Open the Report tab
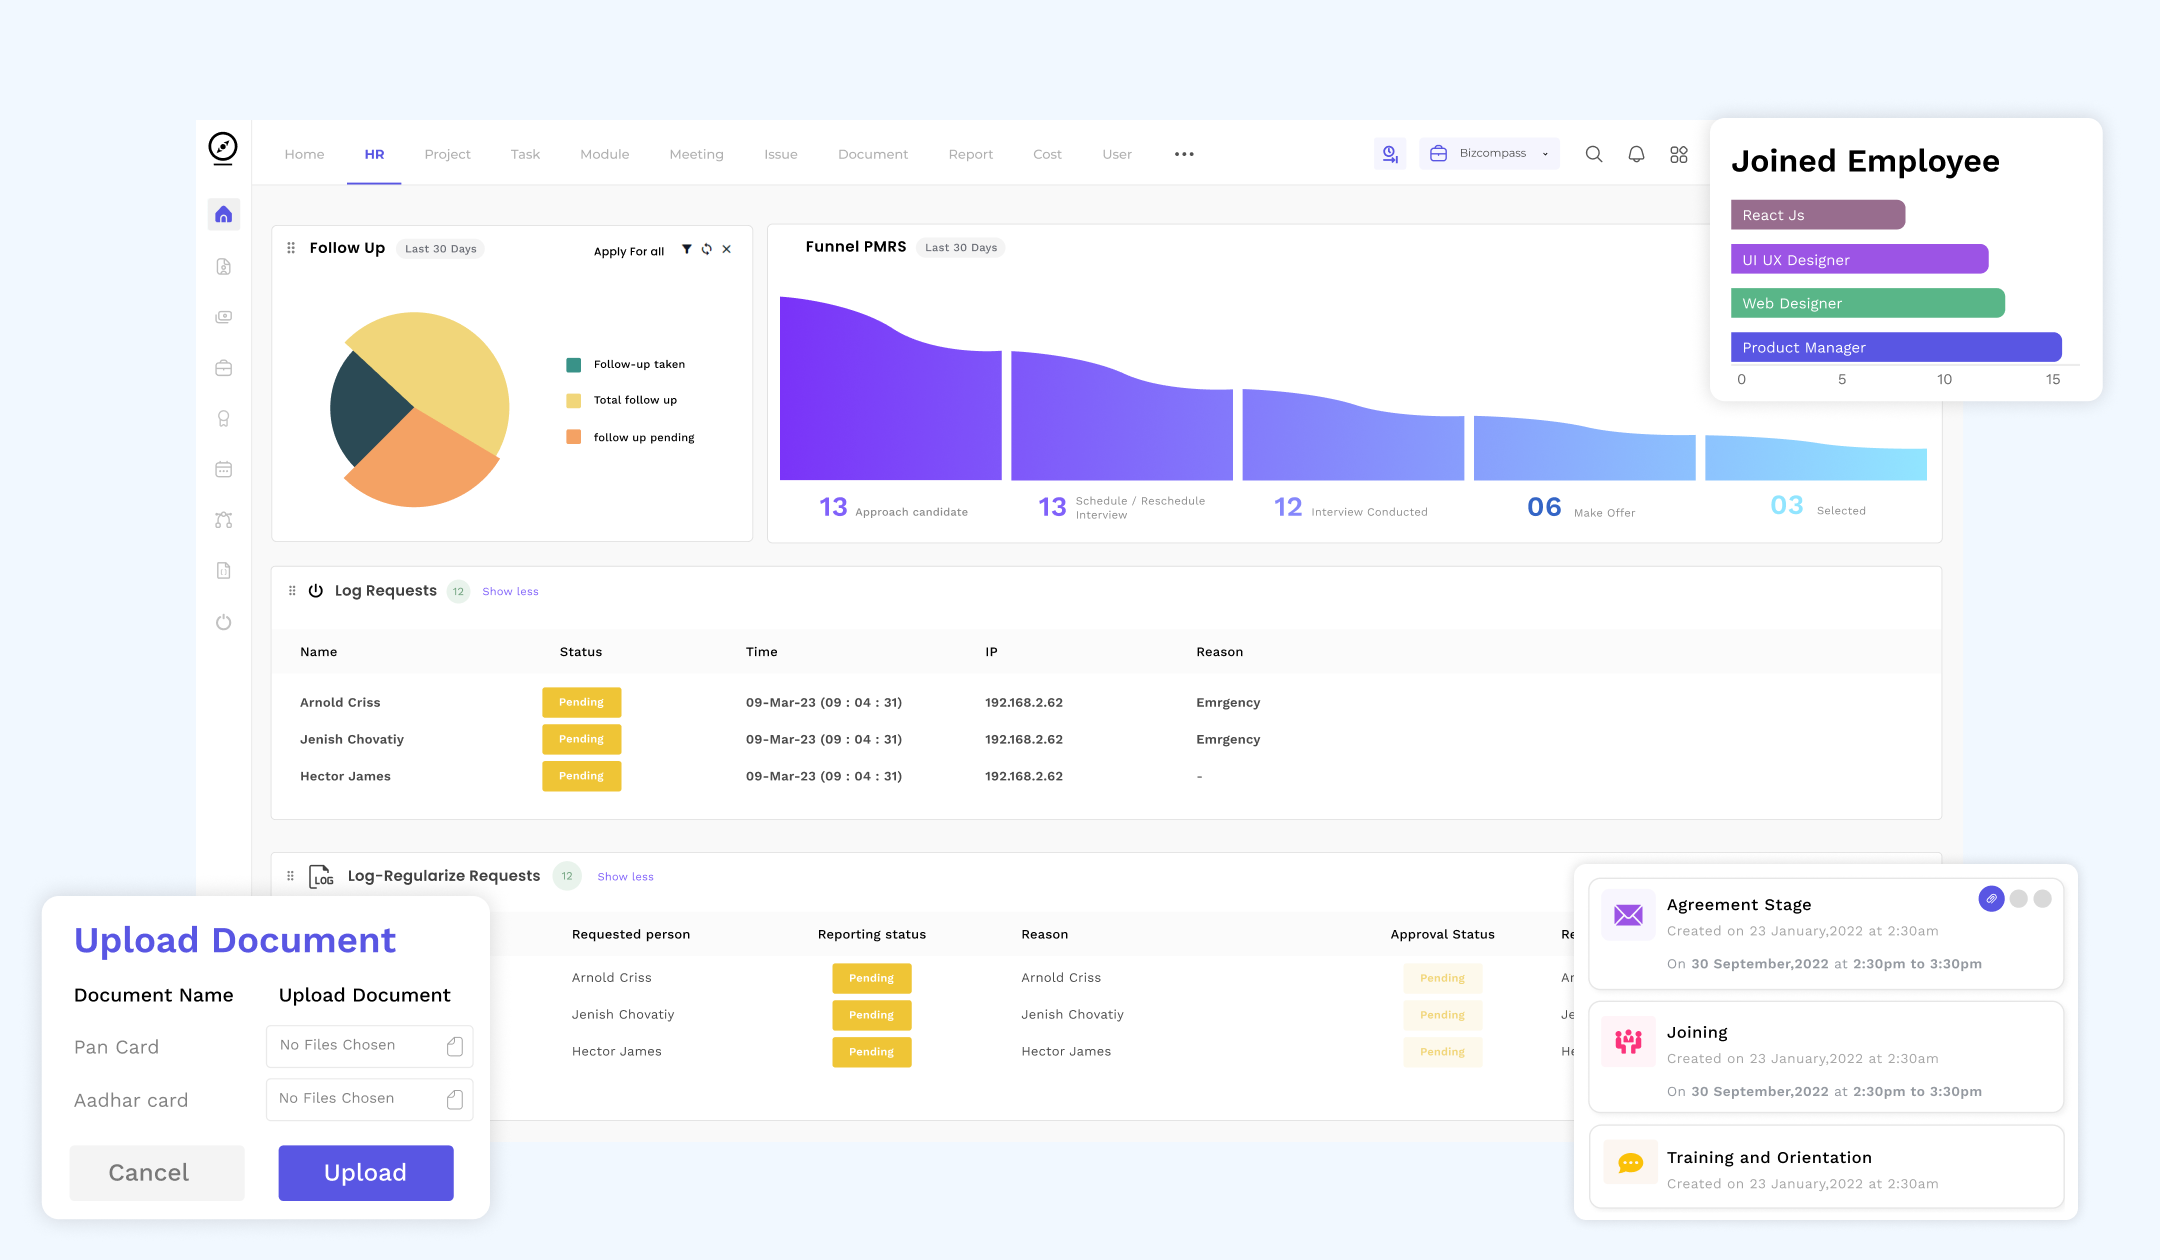Screen dimensions: 2160x1260 971,154
